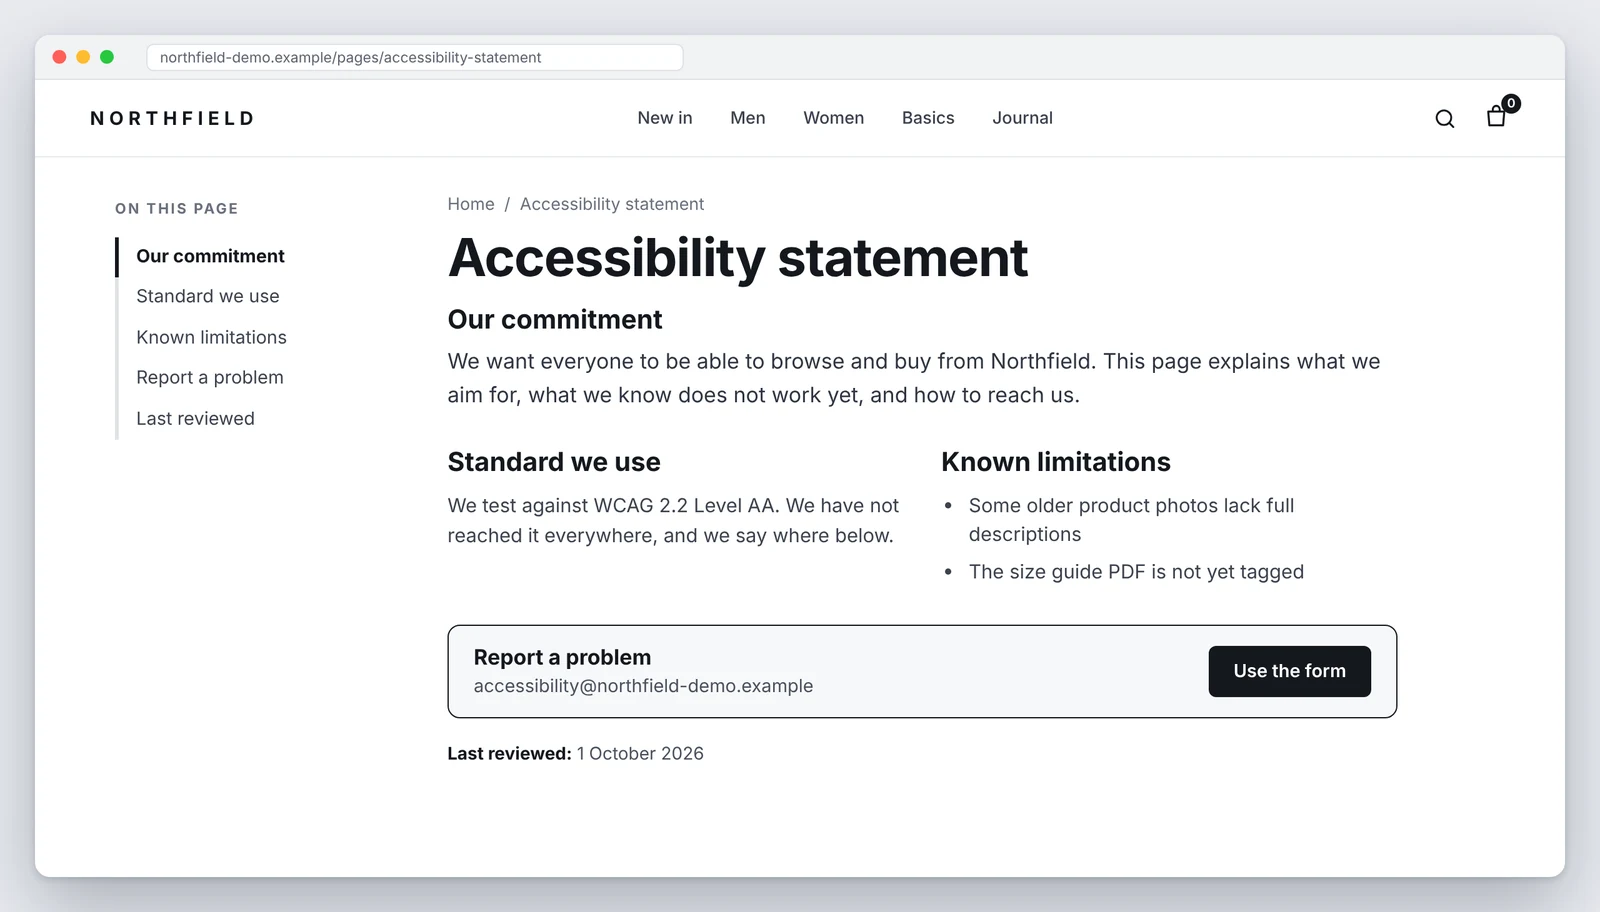Click the Standard we use heading
The image size is (1600, 912).
pyautogui.click(x=554, y=462)
